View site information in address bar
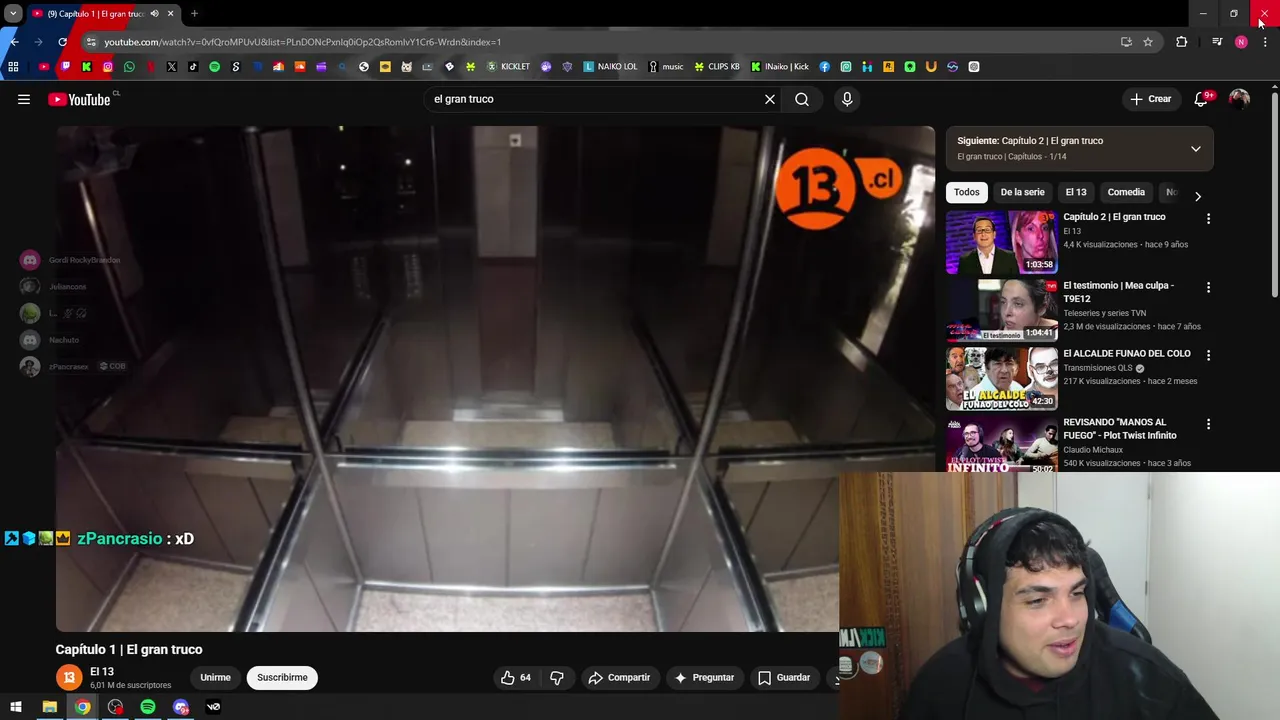Image resolution: width=1280 pixels, height=720 pixels. tap(91, 42)
